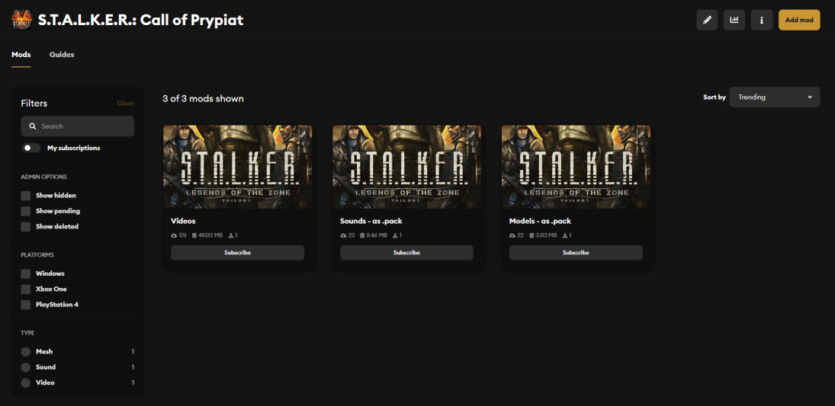Viewport: 835px width, 406px height.
Task: Click the pencil edit icon
Action: pyautogui.click(x=707, y=20)
